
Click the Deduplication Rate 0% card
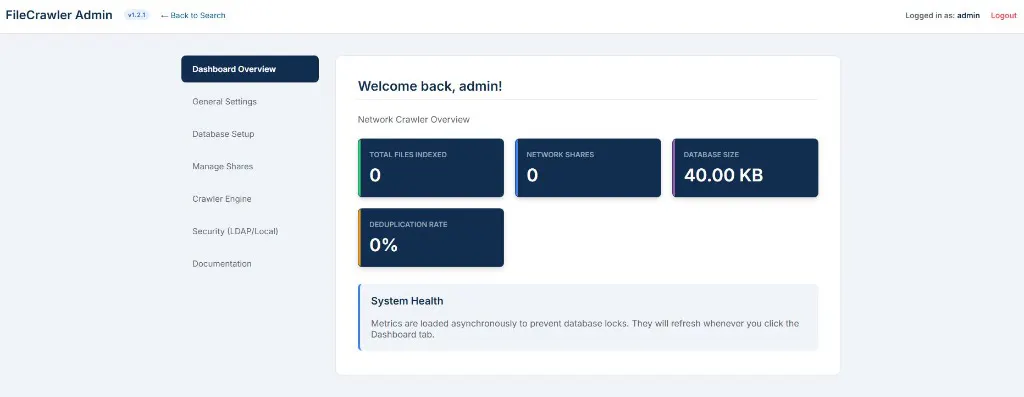pyautogui.click(x=431, y=238)
